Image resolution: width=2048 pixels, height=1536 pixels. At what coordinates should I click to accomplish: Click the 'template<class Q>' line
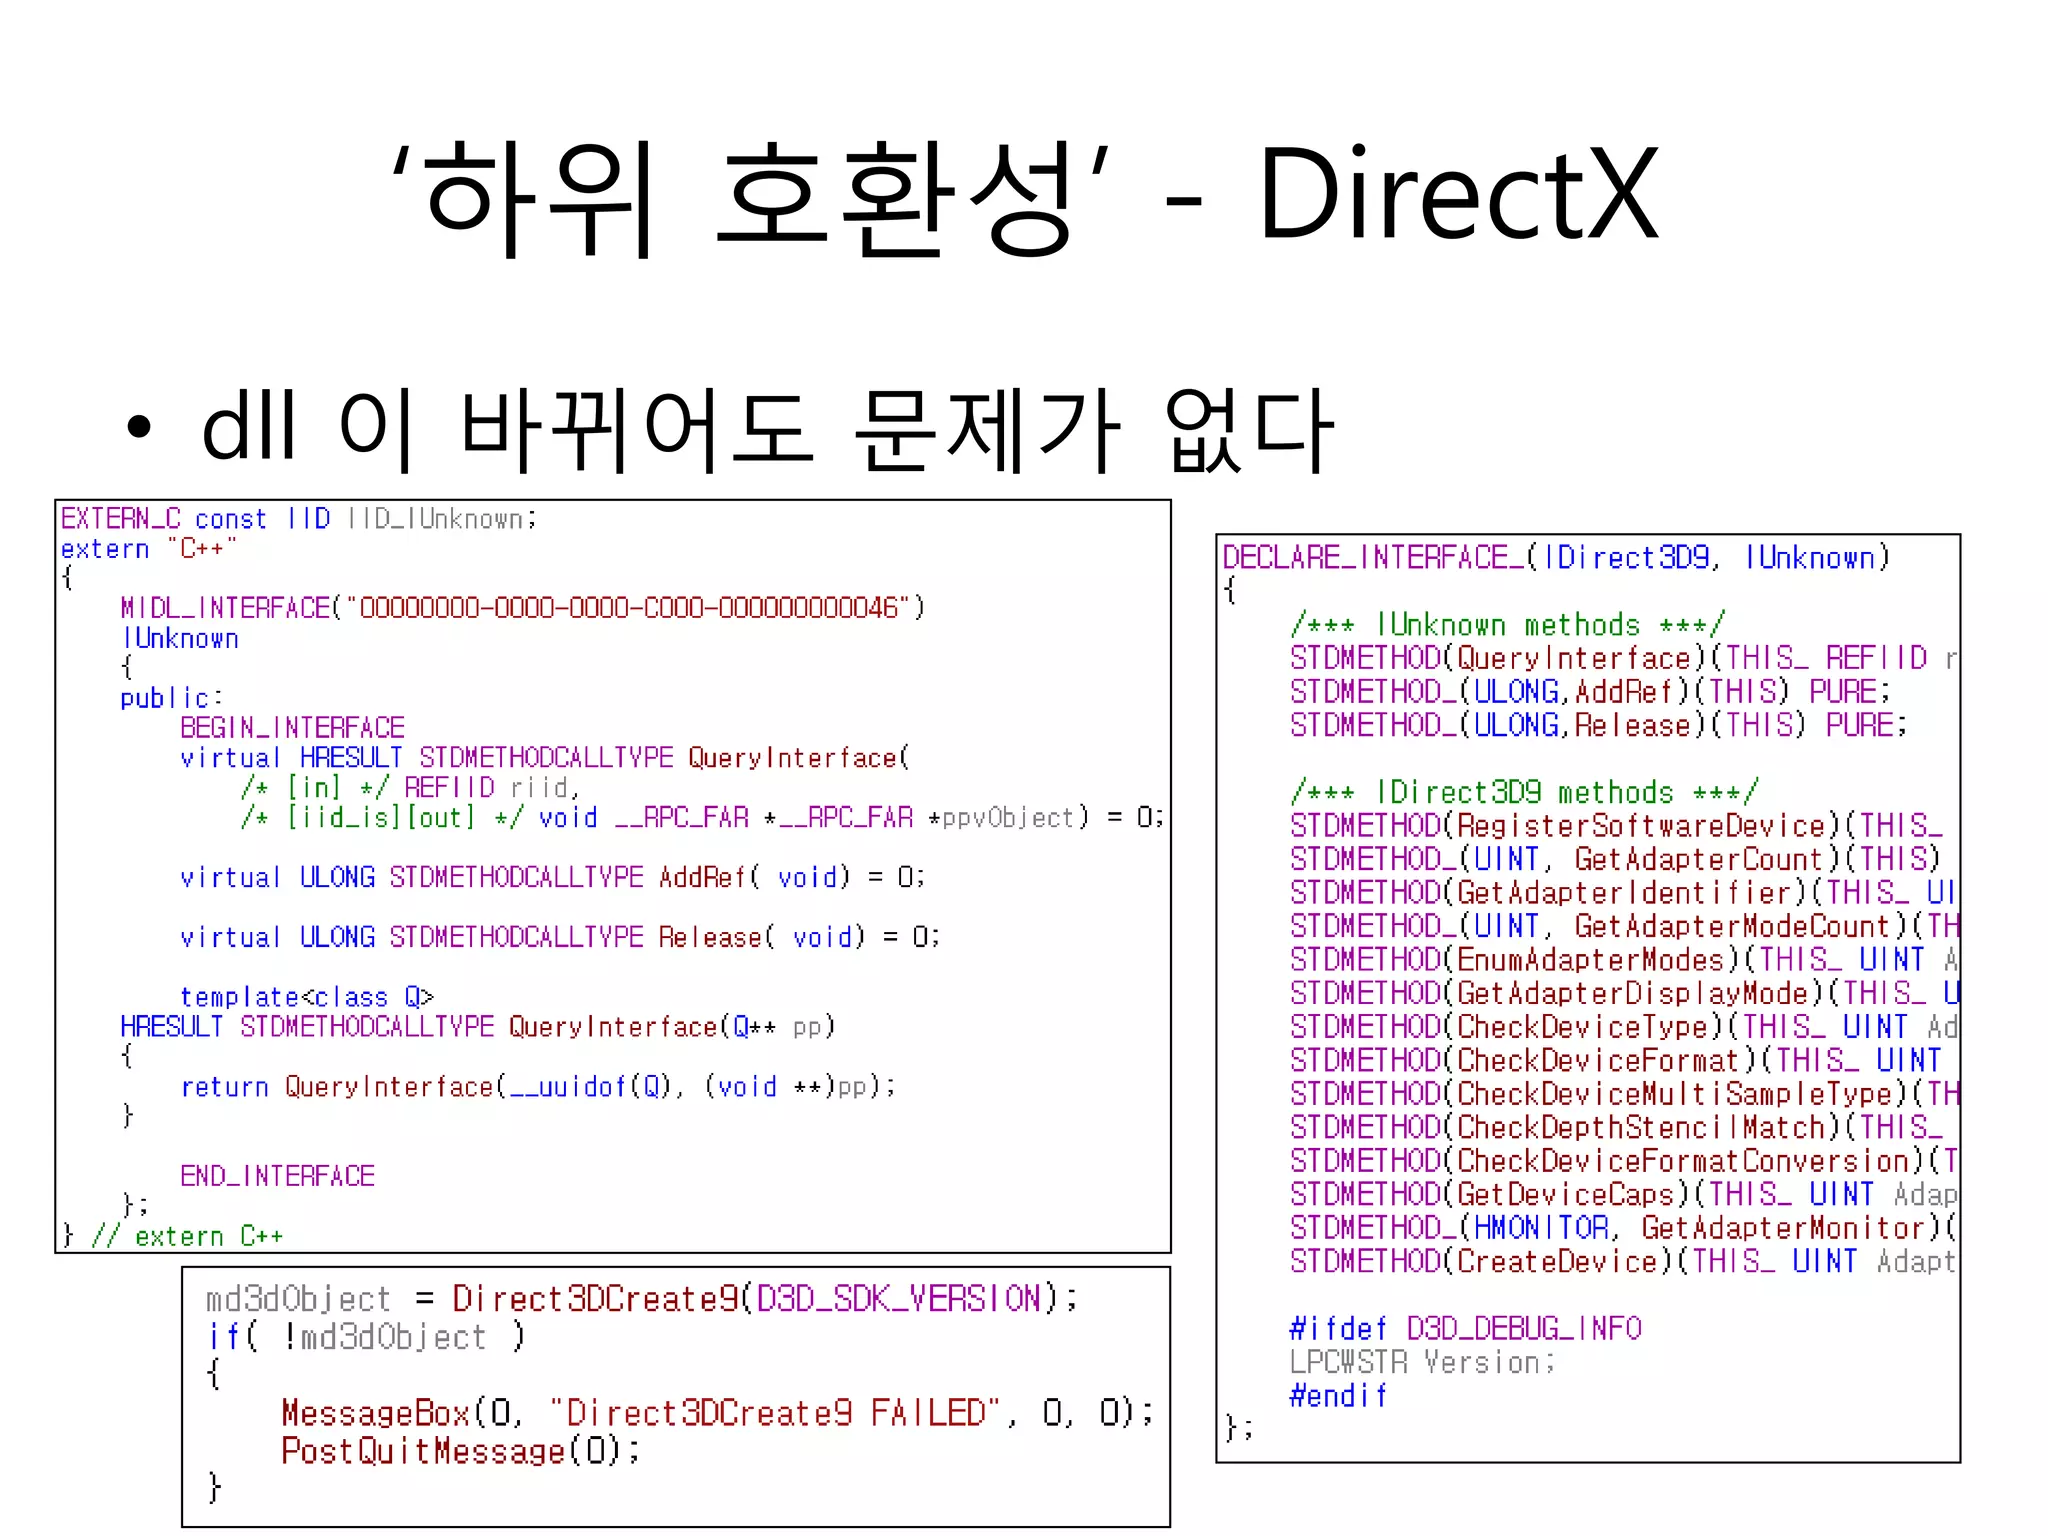click(307, 997)
